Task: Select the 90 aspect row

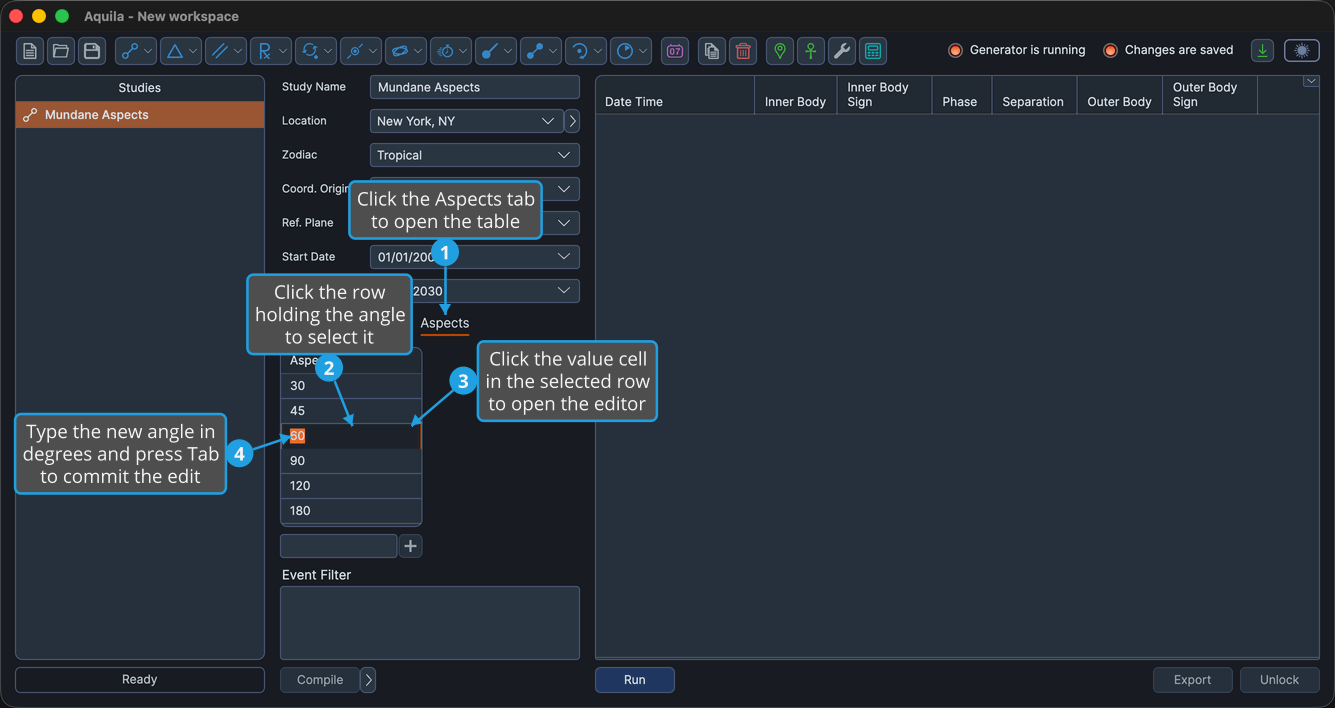Action: (351, 461)
